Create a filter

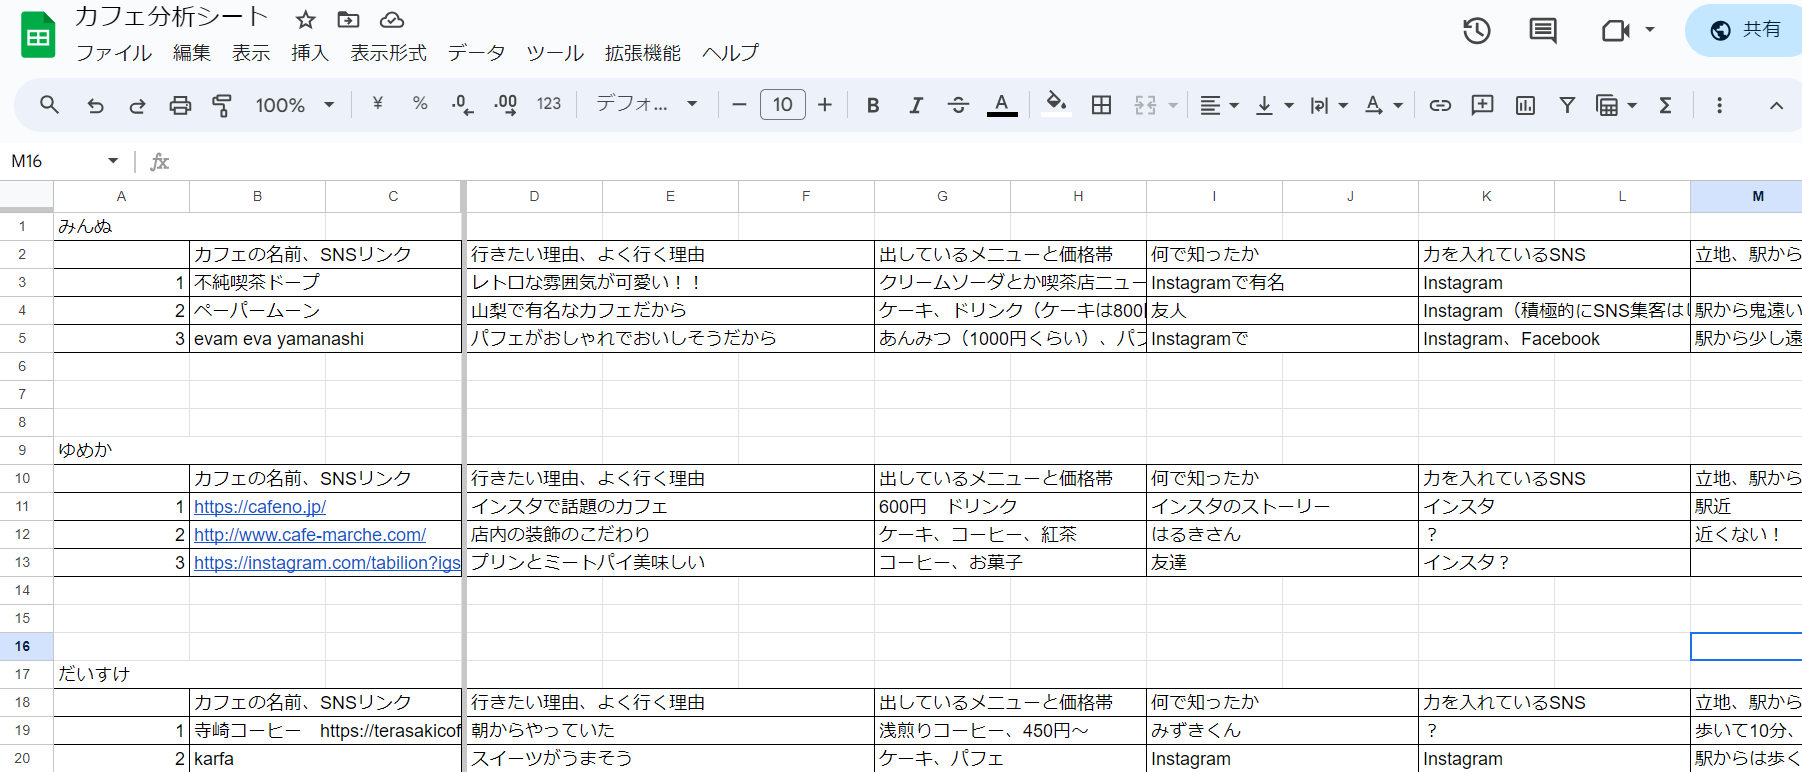[x=1567, y=105]
